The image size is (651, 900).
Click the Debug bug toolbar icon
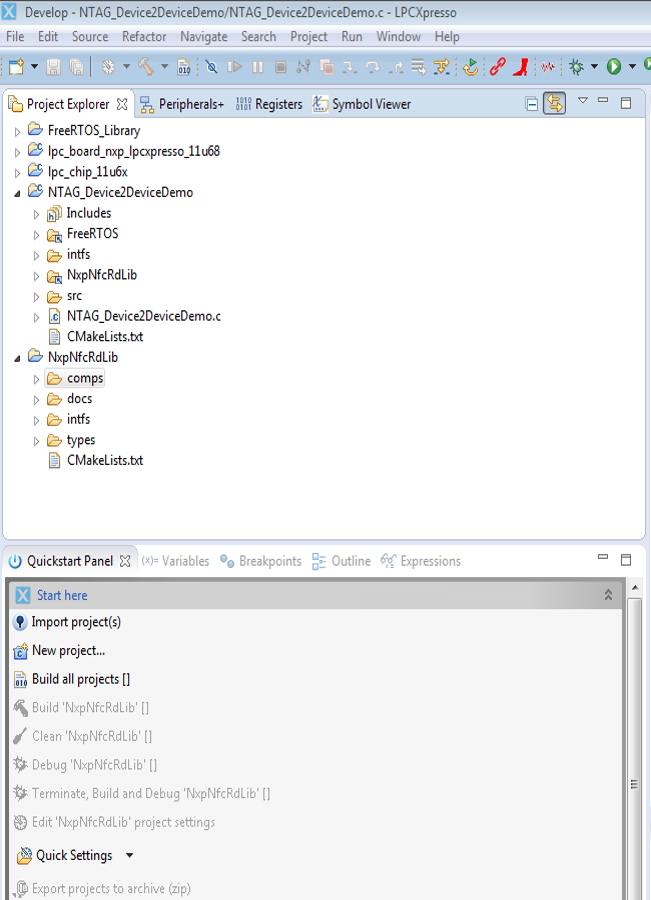coord(576,67)
